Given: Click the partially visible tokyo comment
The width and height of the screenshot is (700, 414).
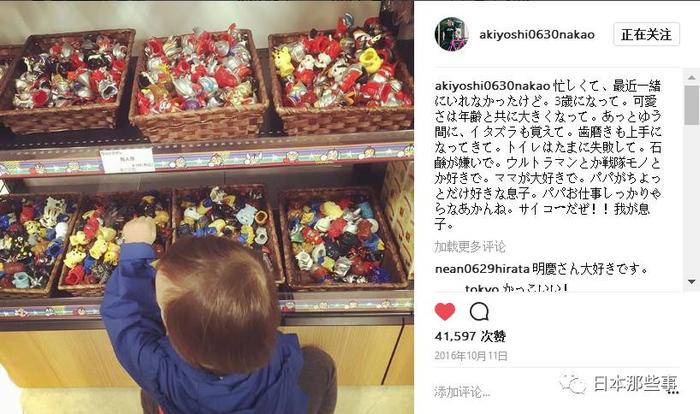Looking at the screenshot, I should coord(516,288).
